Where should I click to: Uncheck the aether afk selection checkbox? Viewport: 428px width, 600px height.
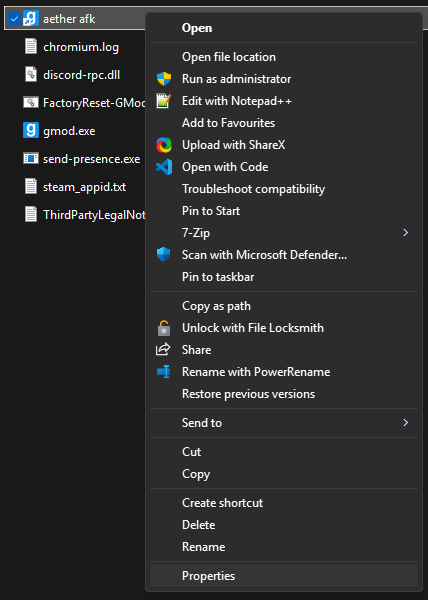coord(14,18)
